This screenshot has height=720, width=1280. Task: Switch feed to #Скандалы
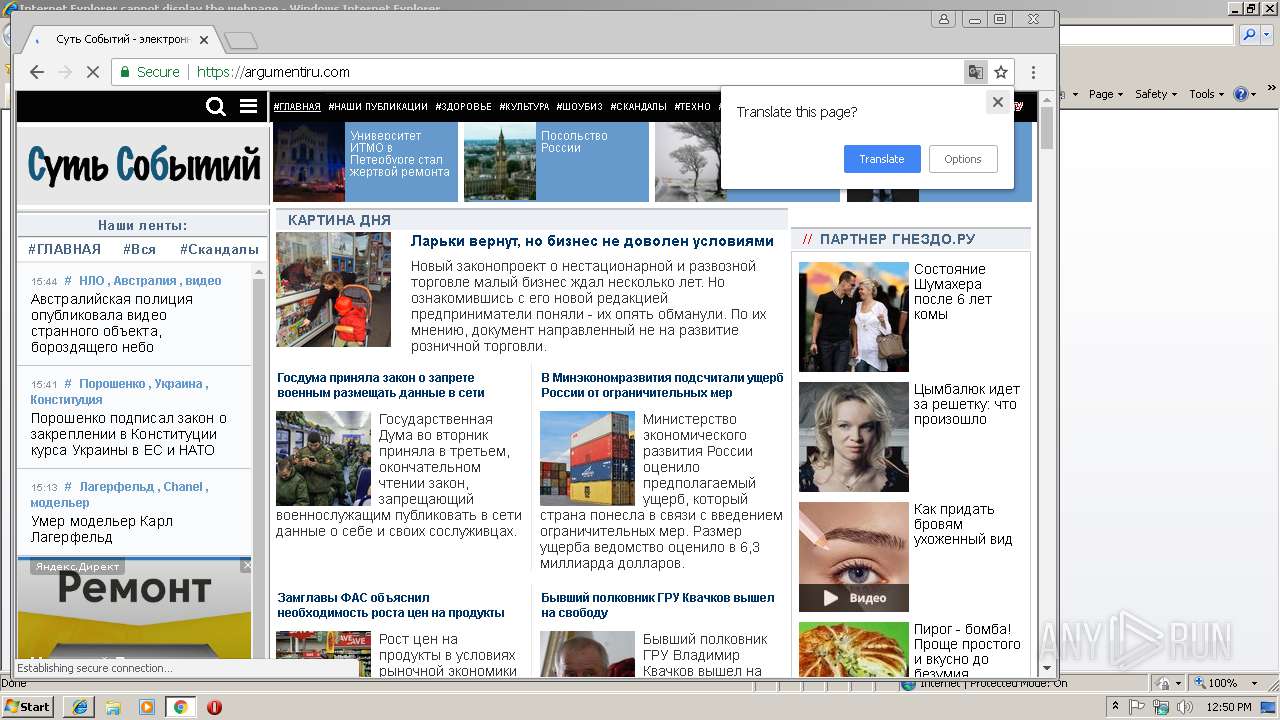click(219, 249)
